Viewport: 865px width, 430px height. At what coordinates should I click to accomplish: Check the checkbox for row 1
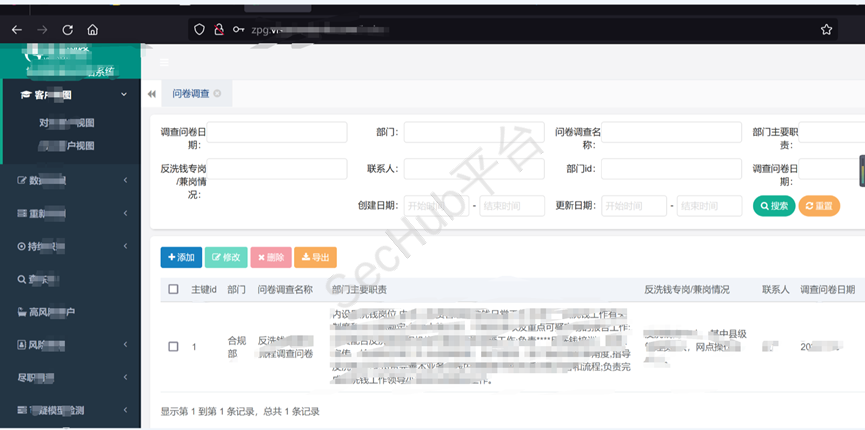point(173,347)
